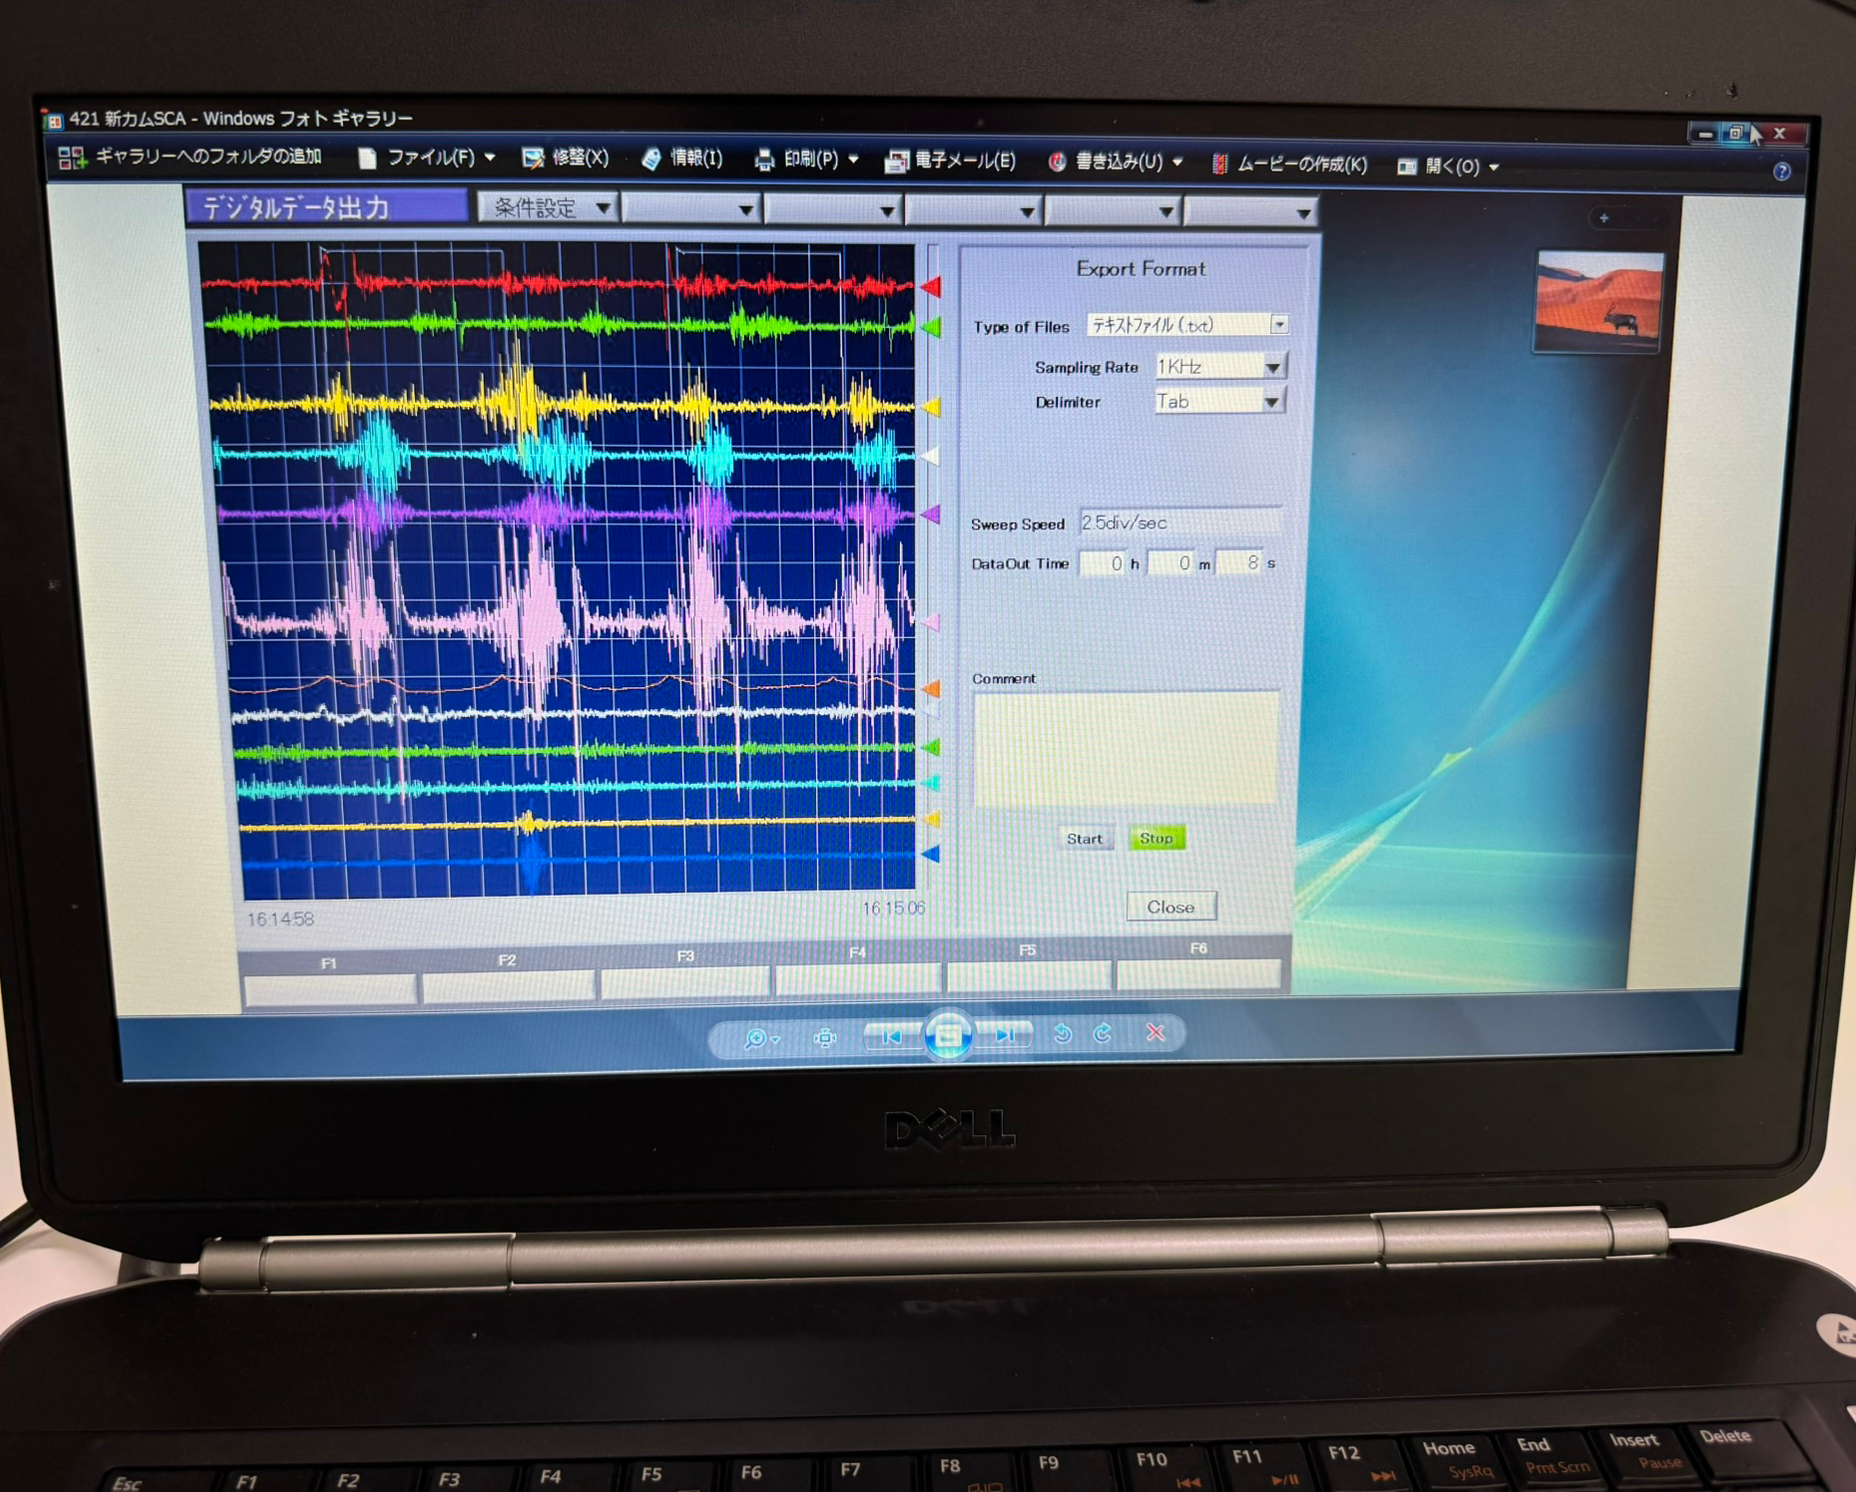
Task: Click the fit-to-window icon
Action: (x=825, y=1038)
